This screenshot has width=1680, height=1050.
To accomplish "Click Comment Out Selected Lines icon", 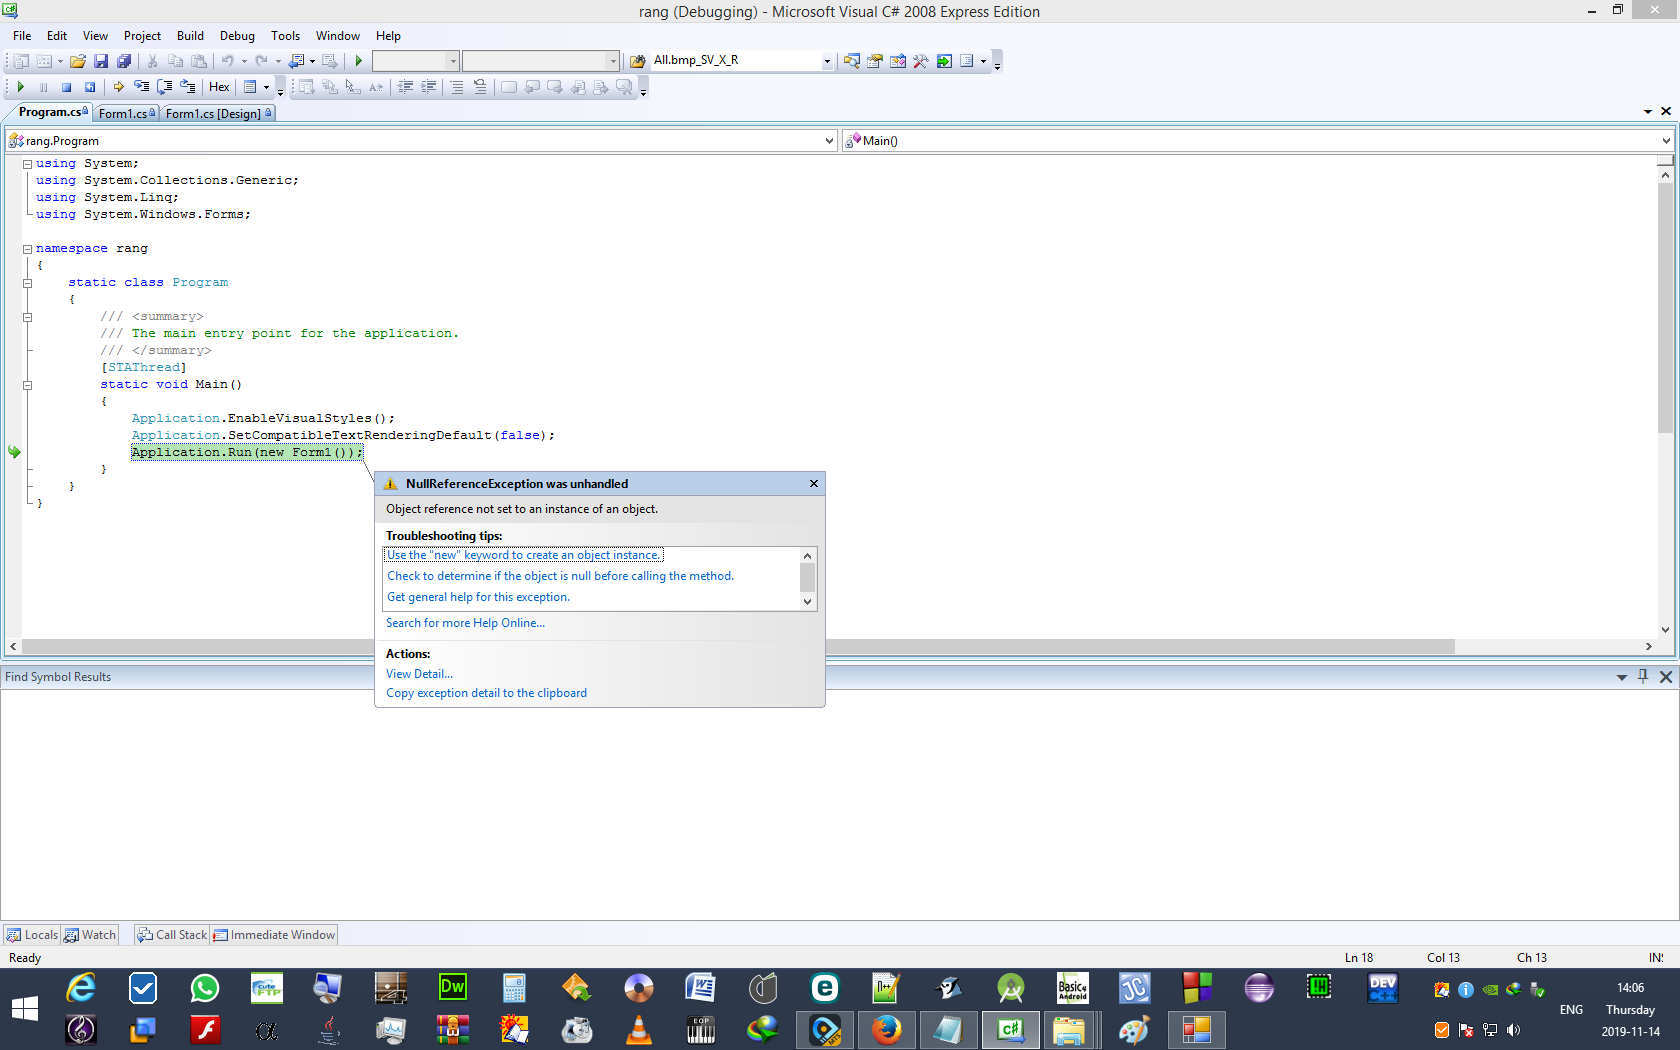I will [x=457, y=87].
